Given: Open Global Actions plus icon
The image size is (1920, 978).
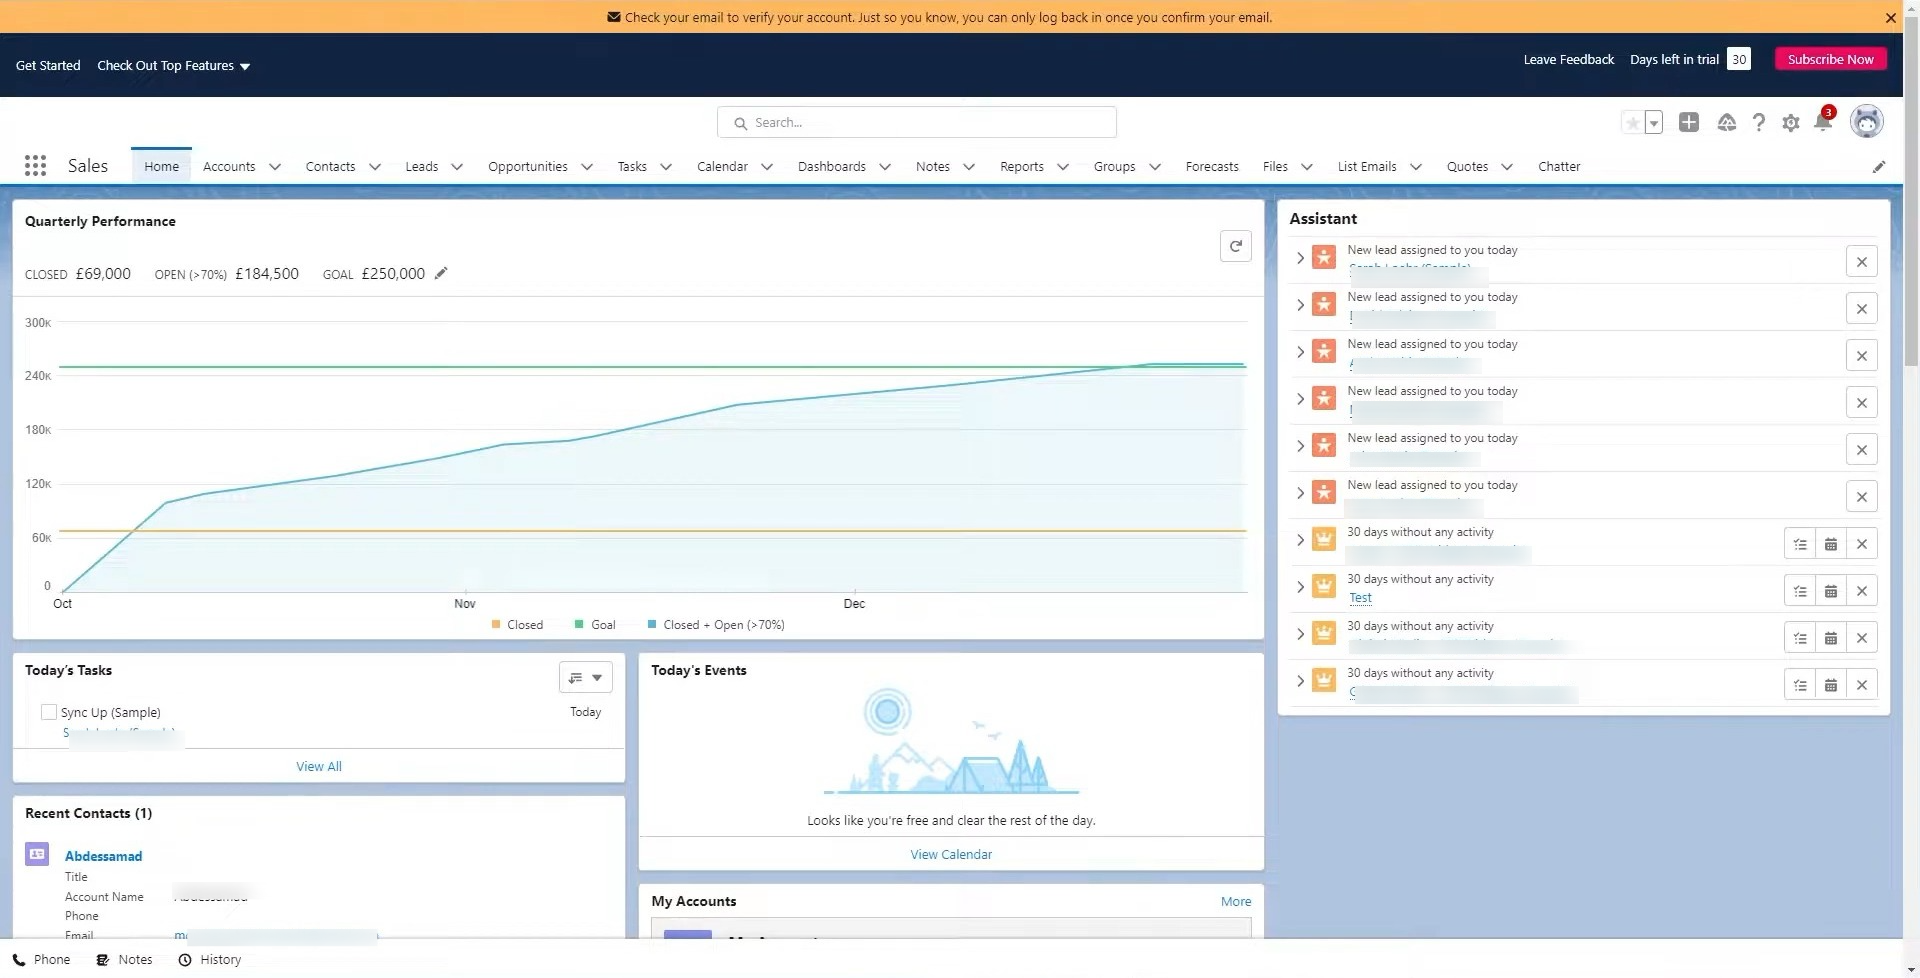Looking at the screenshot, I should pos(1688,122).
